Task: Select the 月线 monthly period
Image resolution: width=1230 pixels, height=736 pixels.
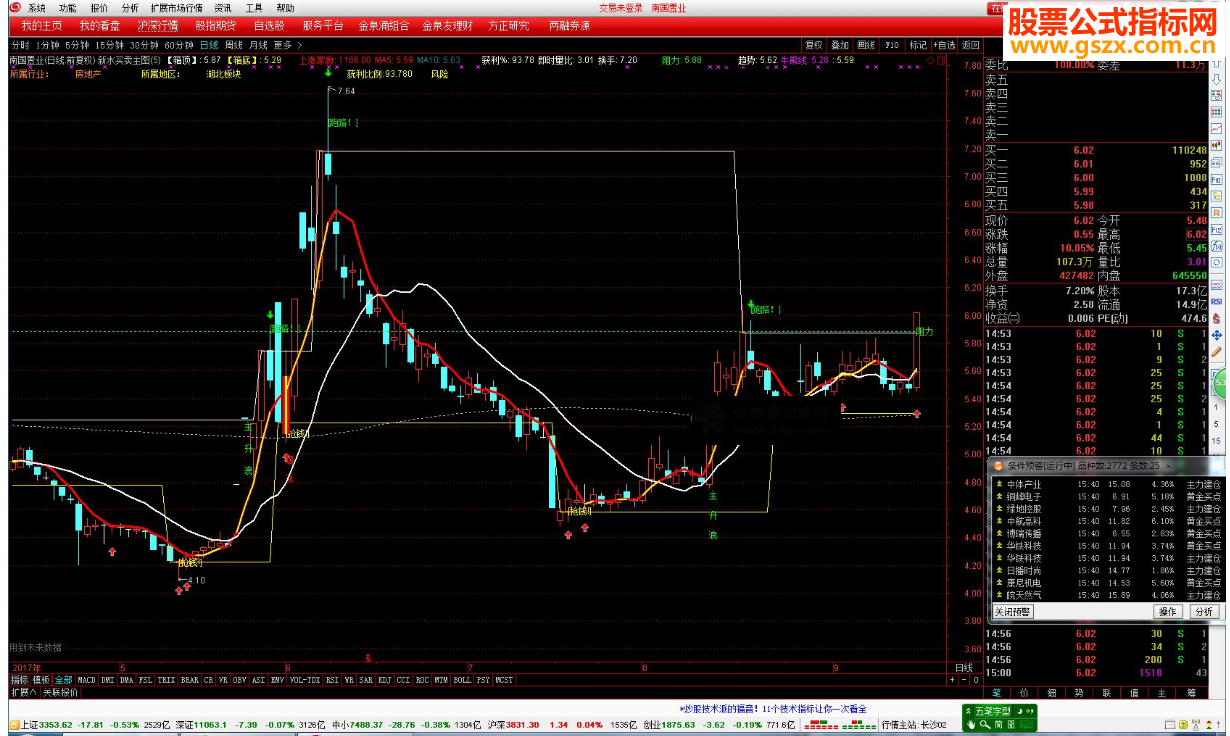Action: [259, 45]
